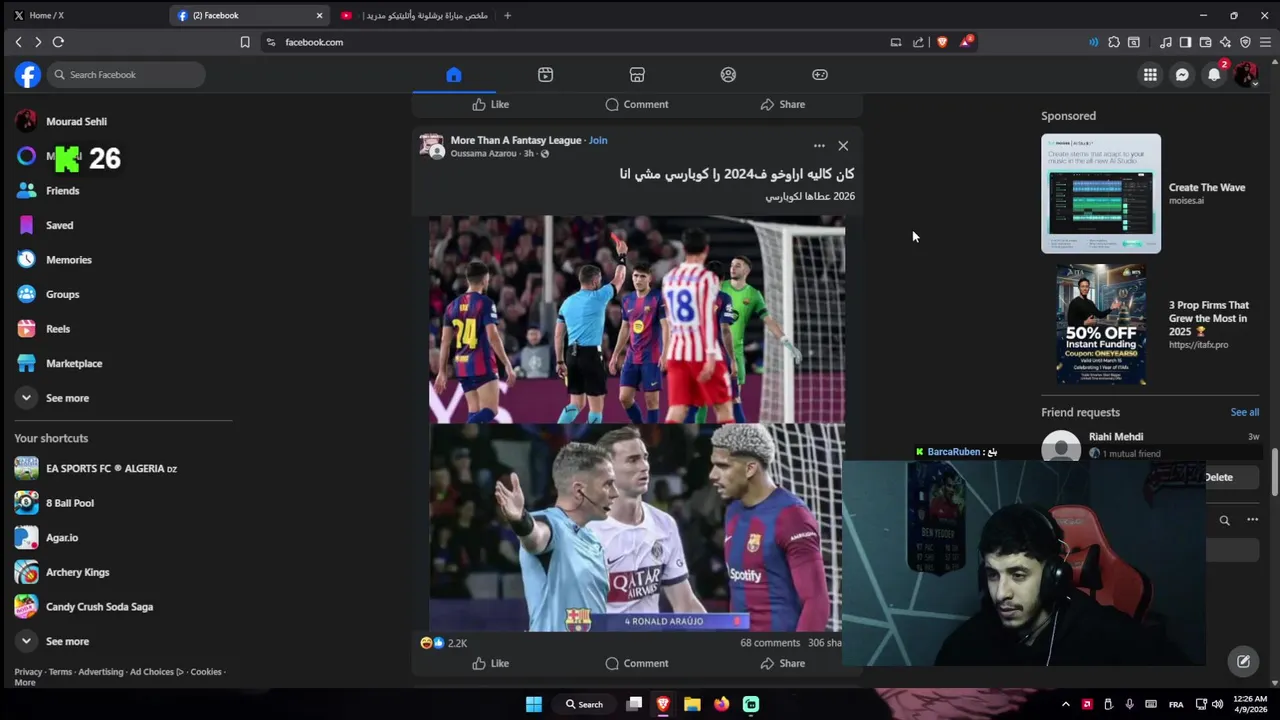Open the Groups tab in Facebook's top navigation
Viewport: 1280px width, 720px height.
tap(728, 75)
